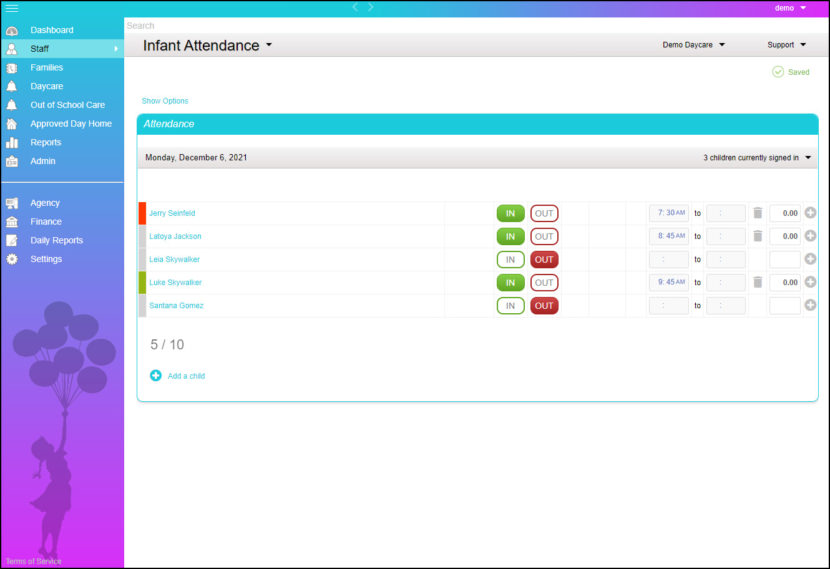Sign Leia Skywalker IN

[510, 259]
